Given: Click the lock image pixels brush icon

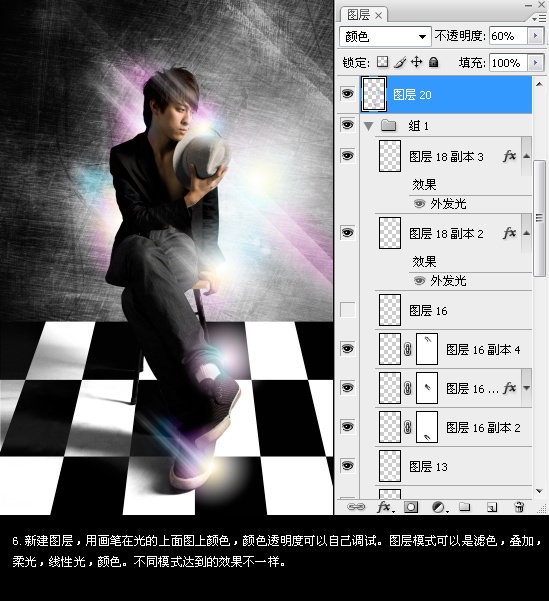Looking at the screenshot, I should pos(399,62).
